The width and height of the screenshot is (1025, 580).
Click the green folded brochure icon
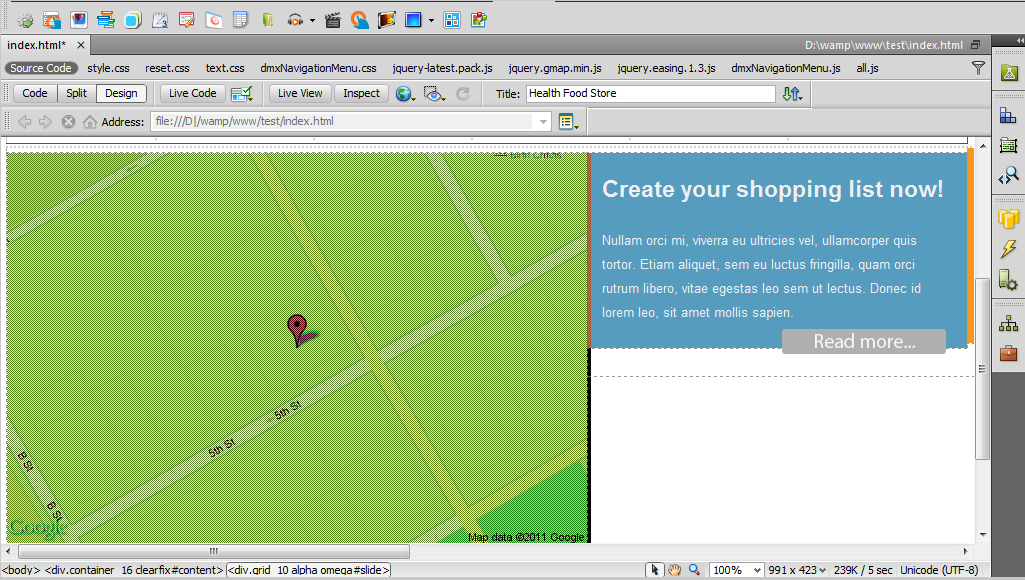pyautogui.click(x=267, y=20)
